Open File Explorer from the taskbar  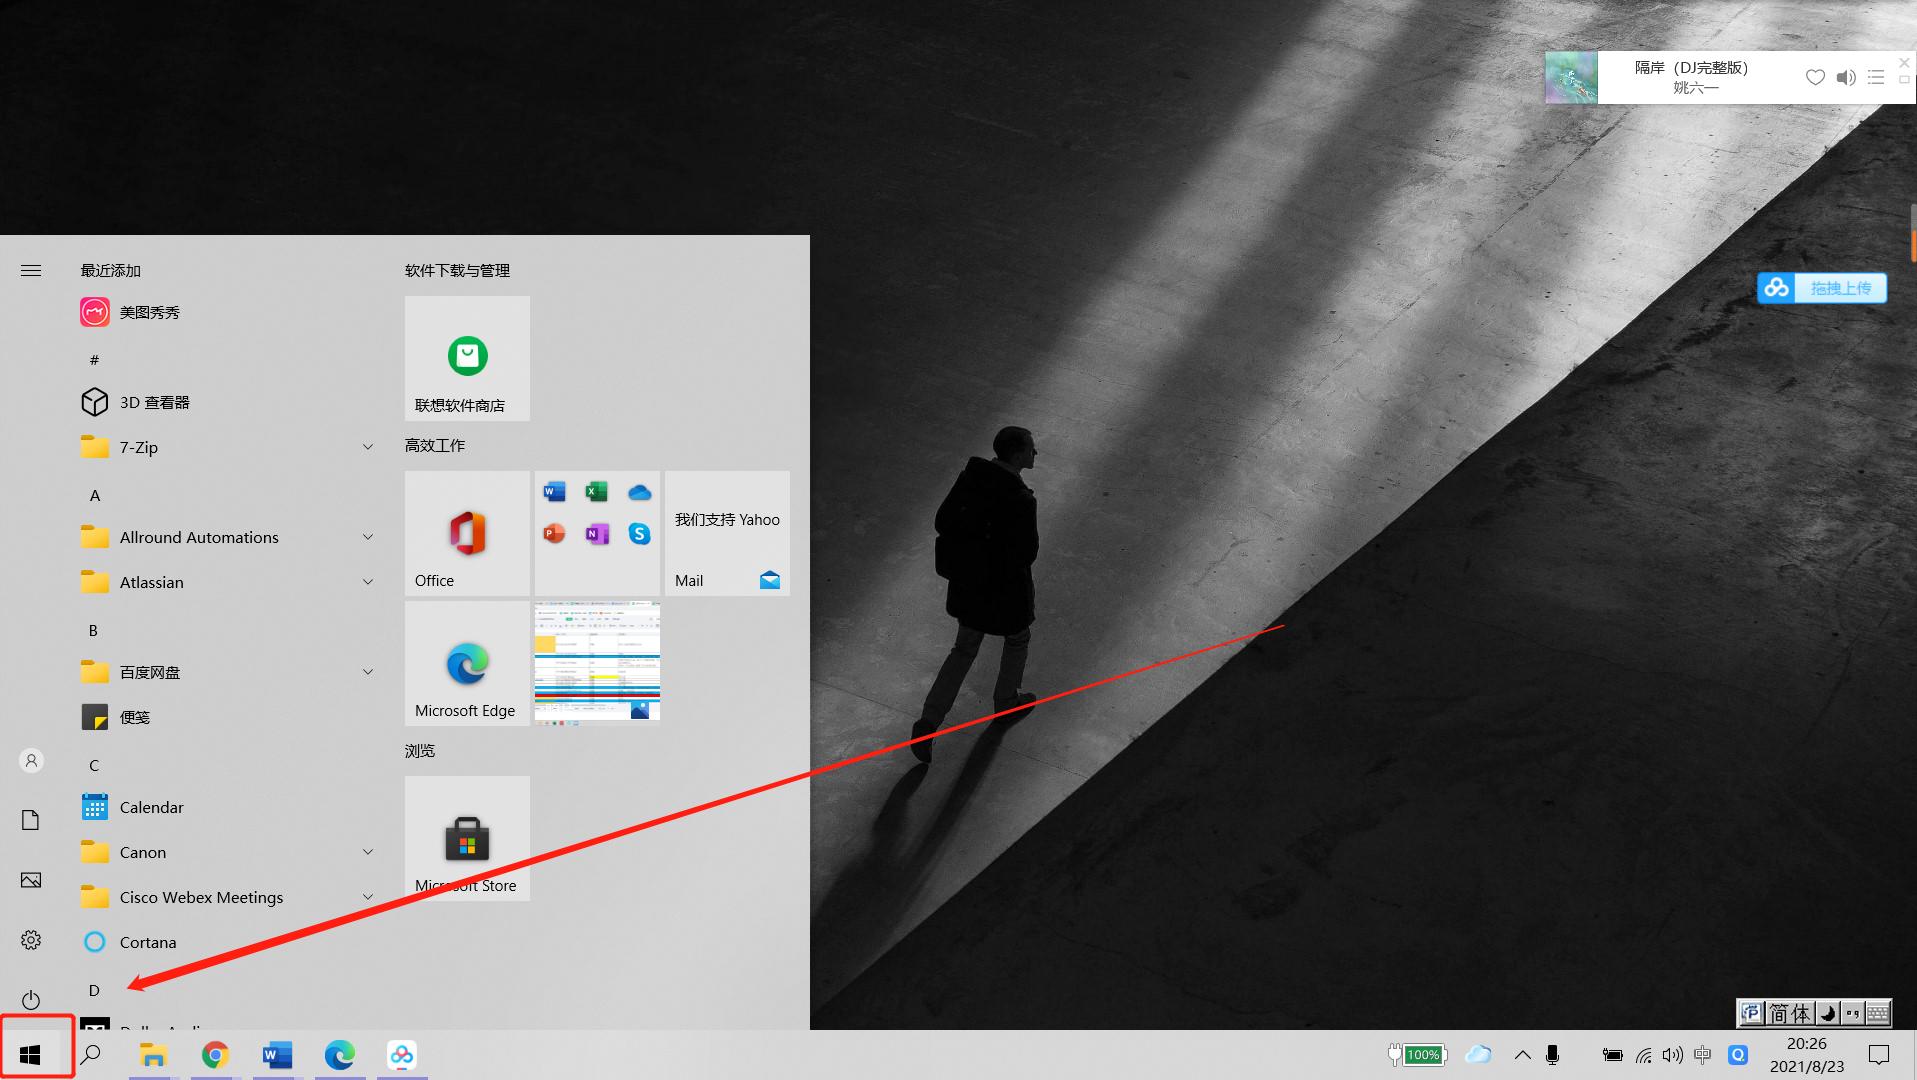click(153, 1055)
